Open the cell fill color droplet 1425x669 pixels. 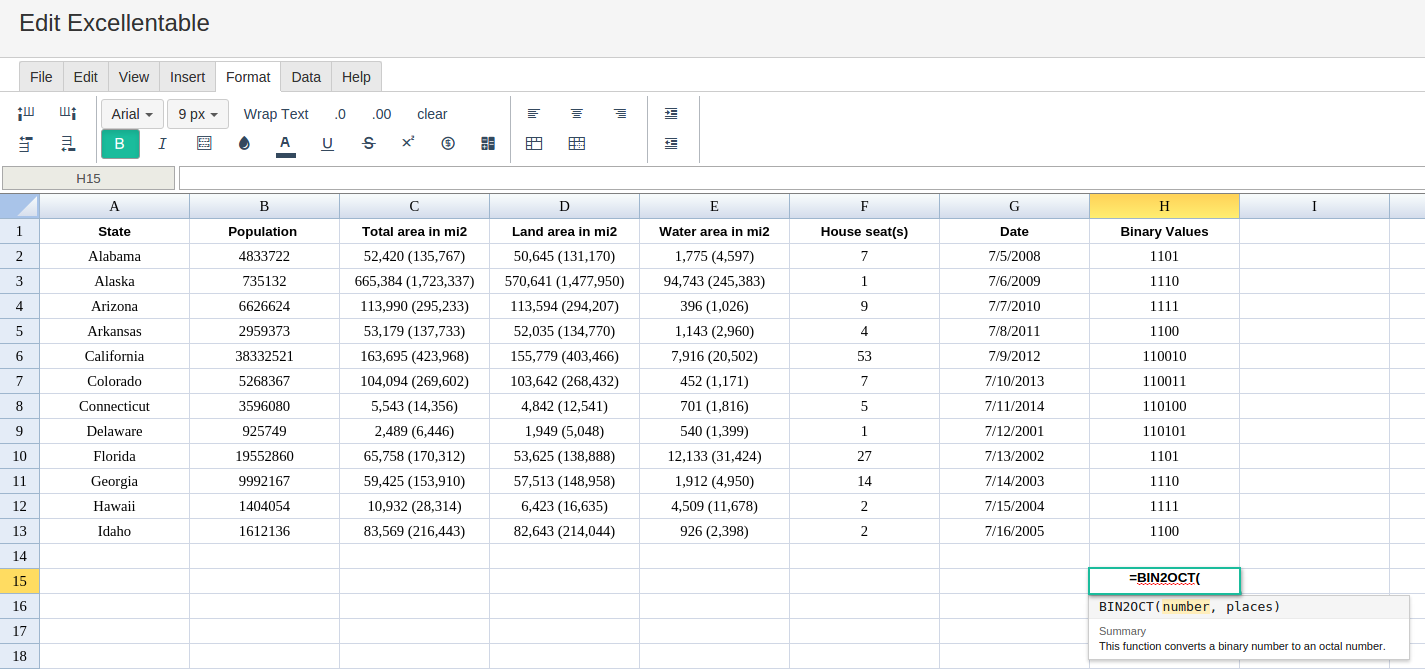(x=244, y=144)
